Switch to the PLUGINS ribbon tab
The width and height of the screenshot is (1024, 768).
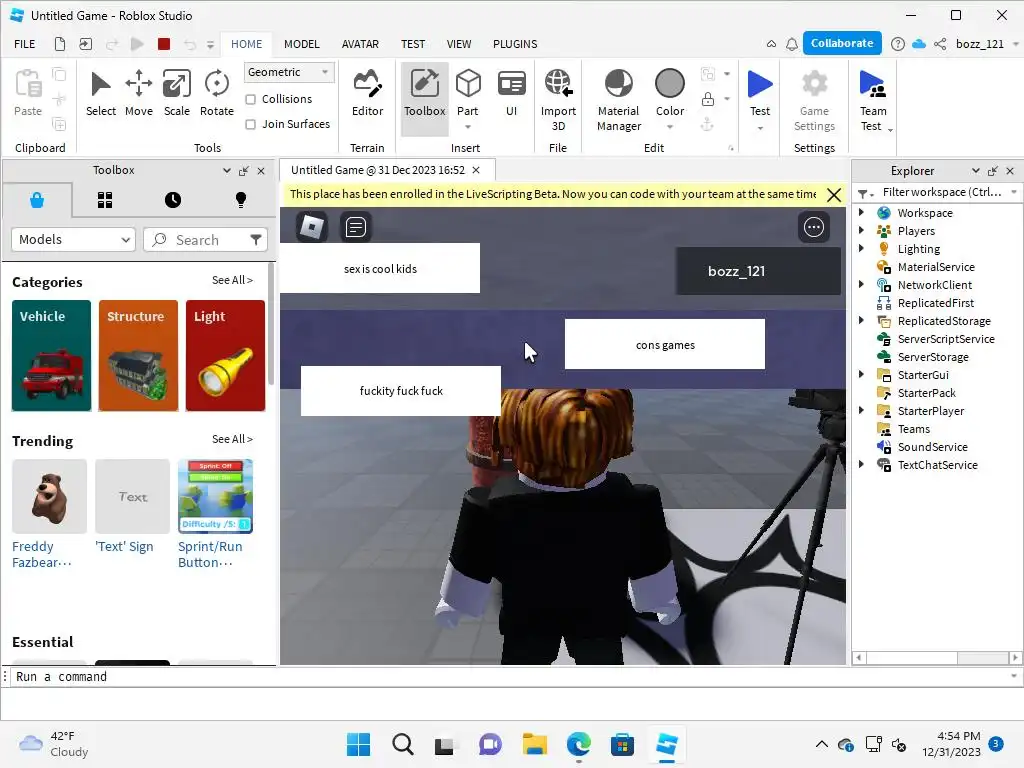[515, 44]
